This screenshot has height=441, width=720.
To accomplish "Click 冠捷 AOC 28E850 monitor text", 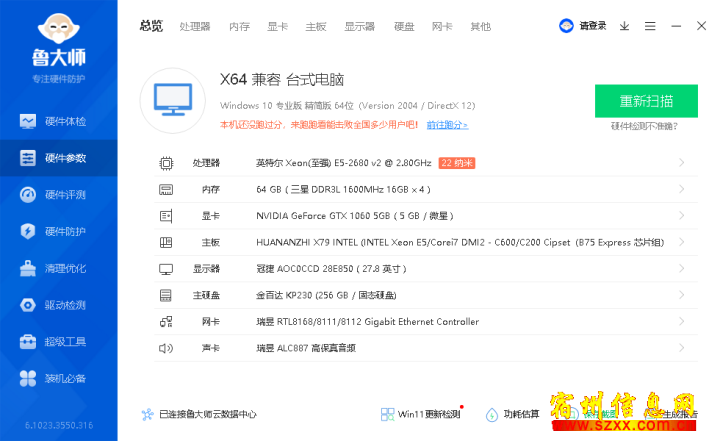I will coord(331,269).
